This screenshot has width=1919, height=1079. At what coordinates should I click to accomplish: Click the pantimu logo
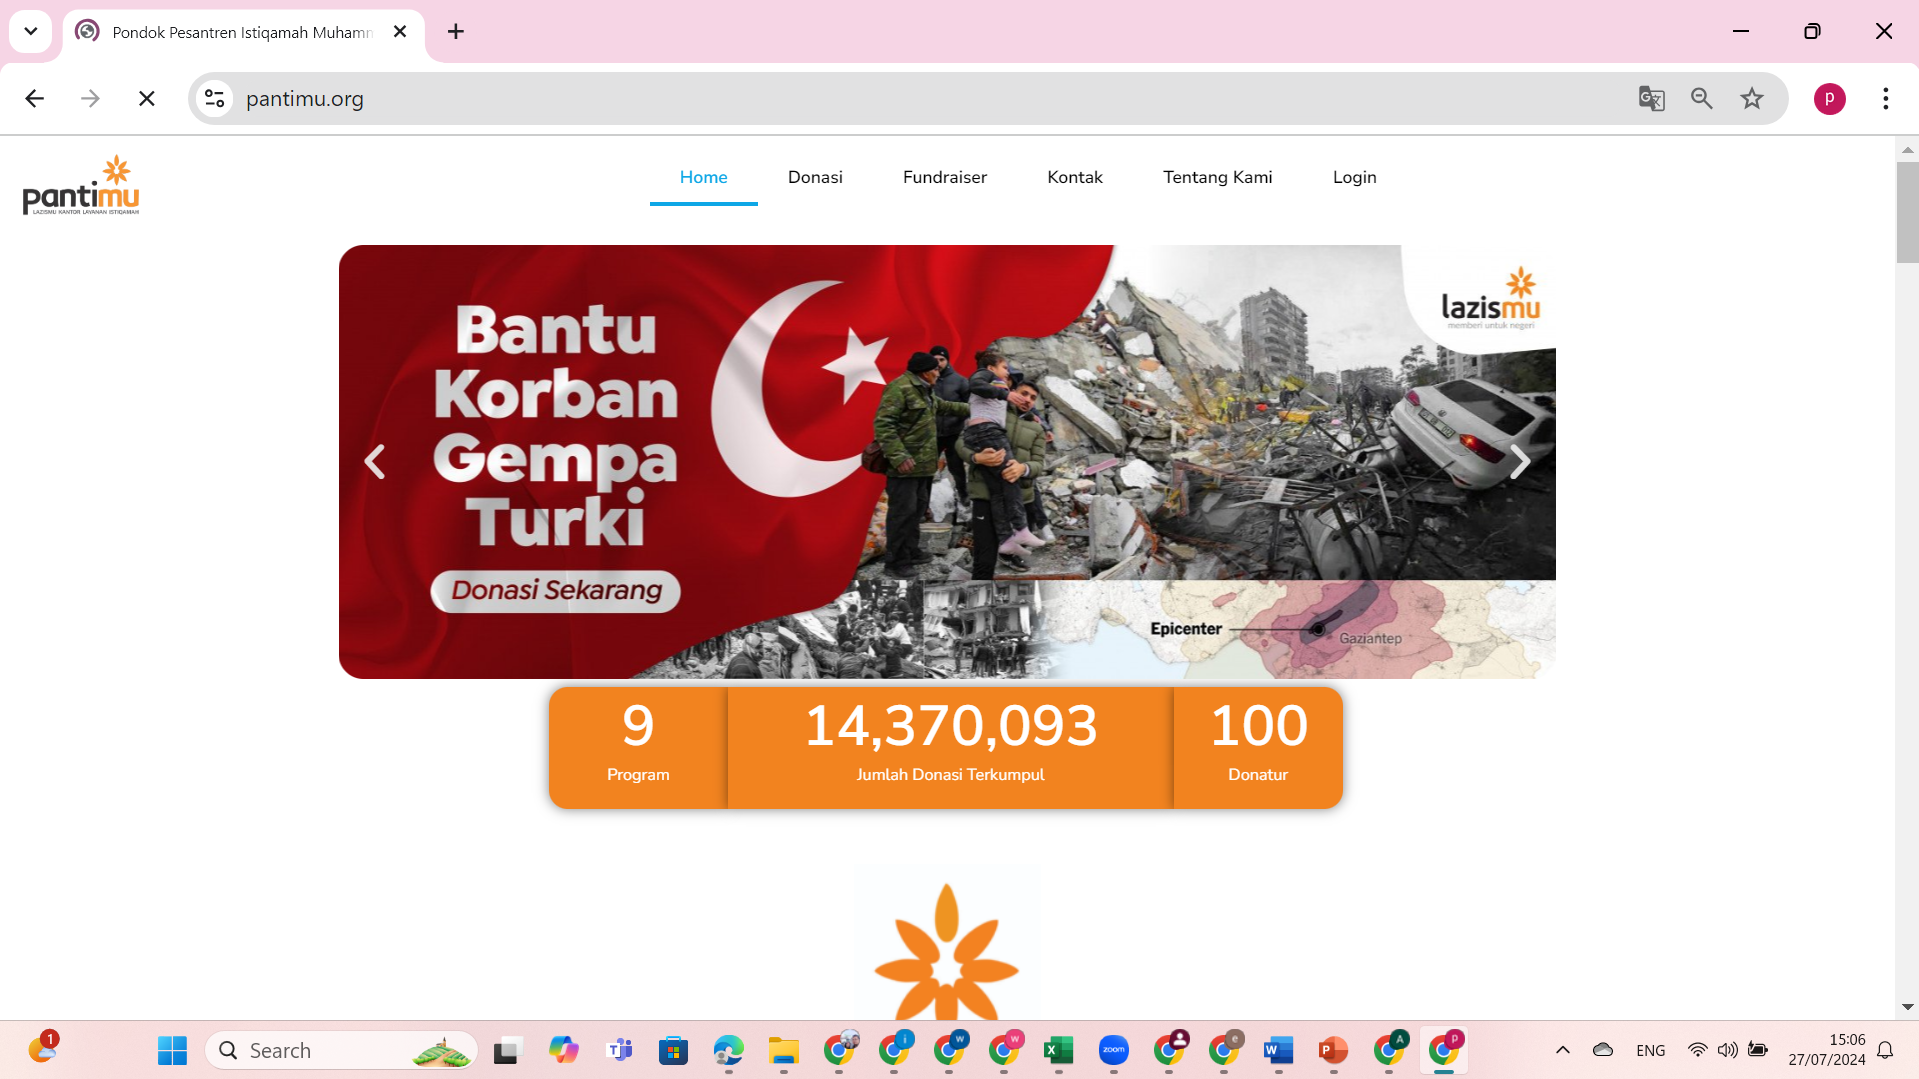(81, 186)
